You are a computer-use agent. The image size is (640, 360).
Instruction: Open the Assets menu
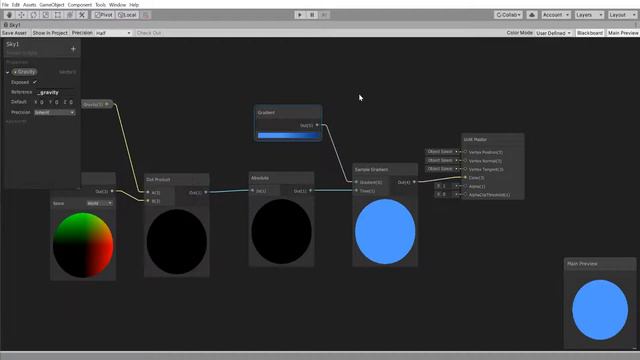point(29,5)
